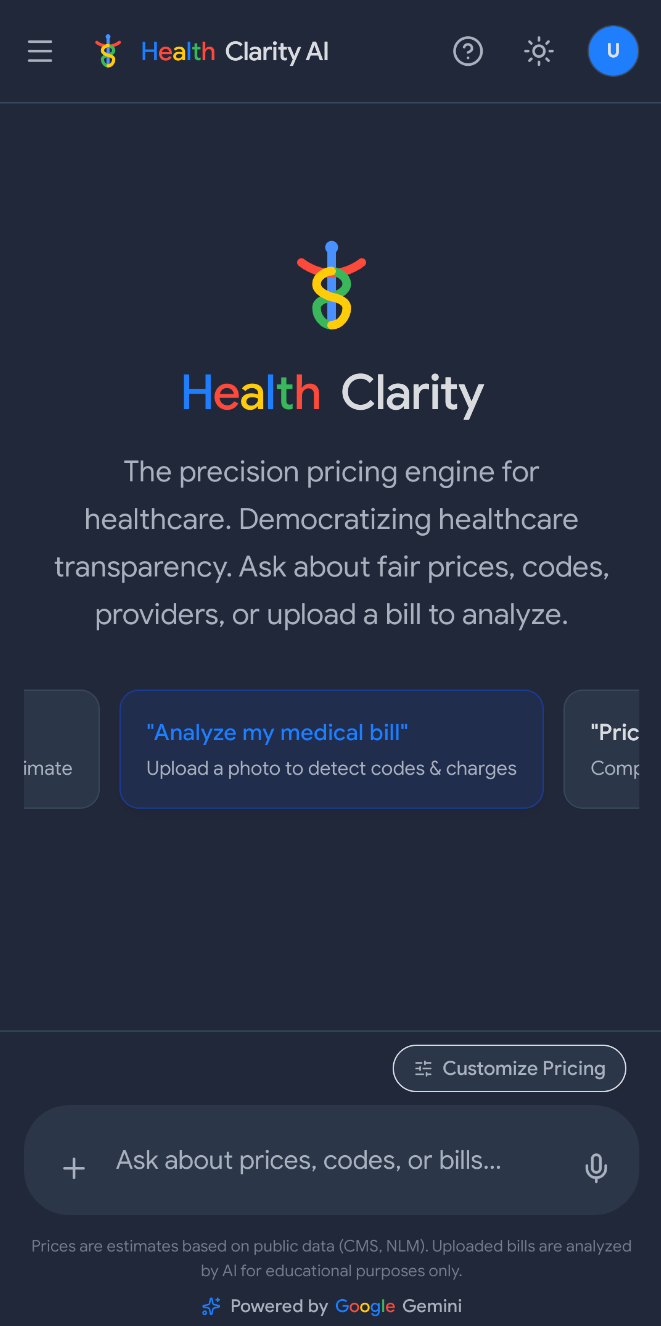Click the large Health Clarity center logo

tap(331, 283)
